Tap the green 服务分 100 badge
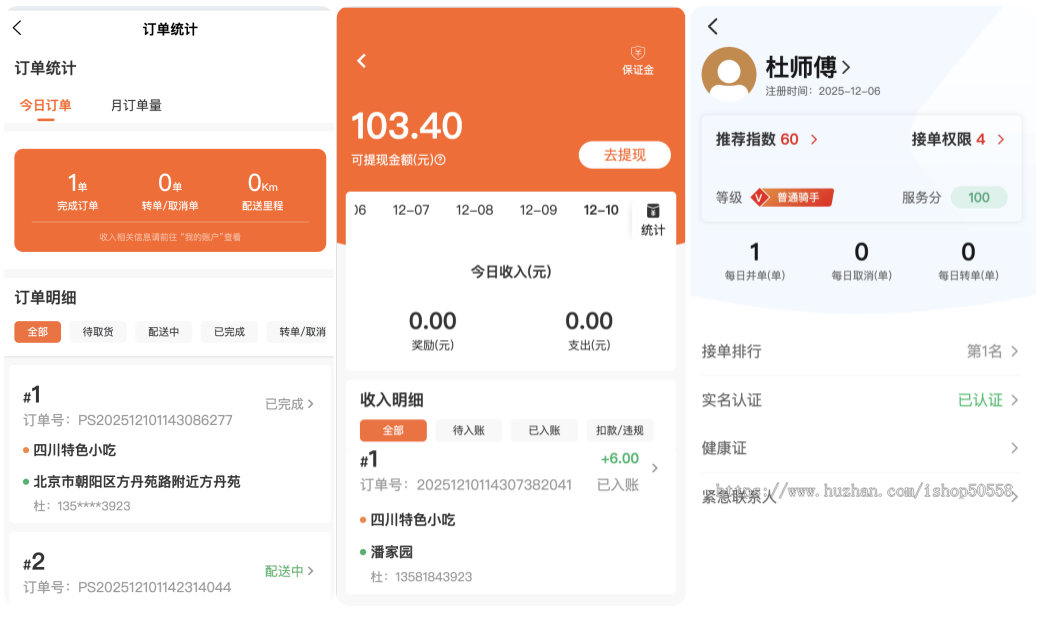 979,197
